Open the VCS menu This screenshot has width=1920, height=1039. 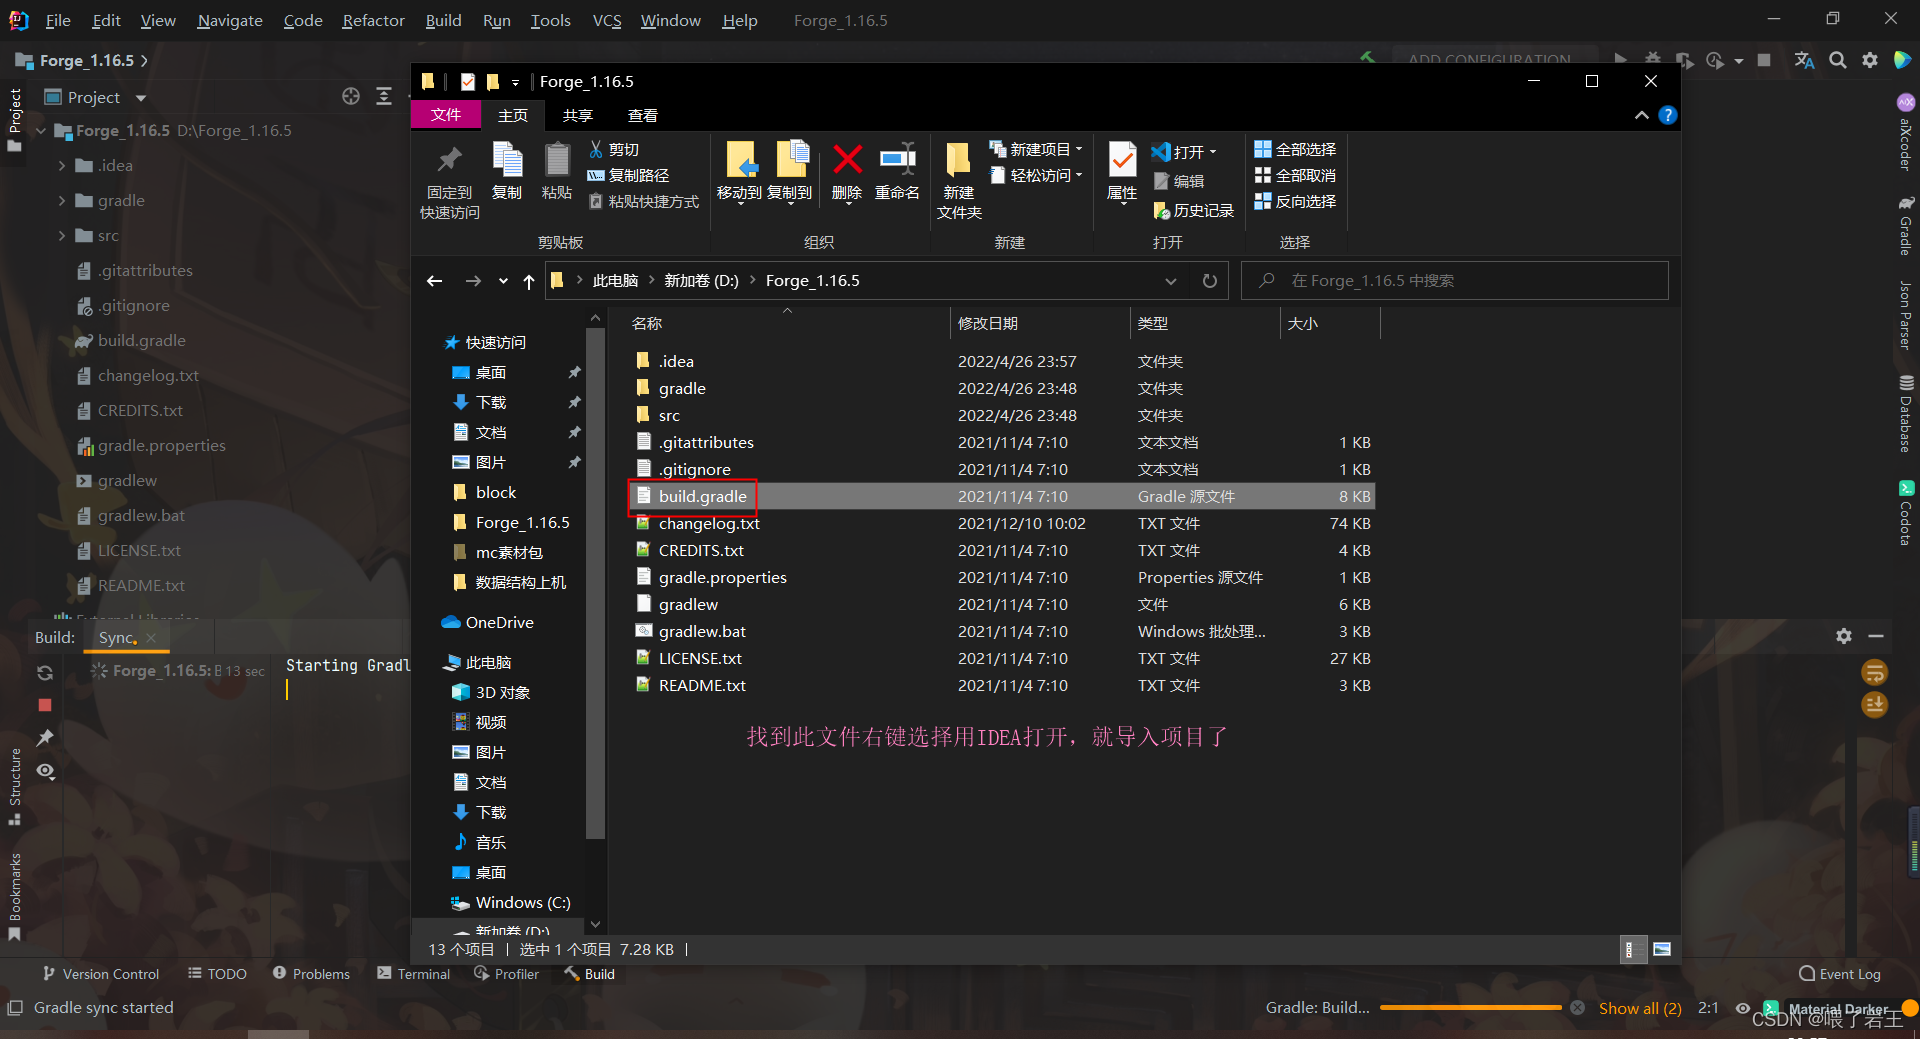(607, 20)
